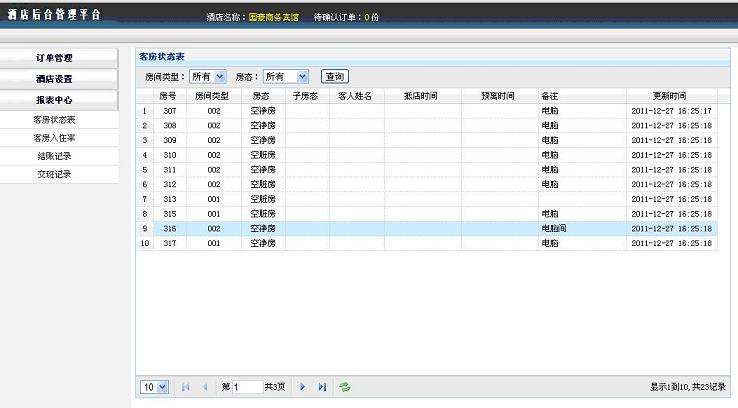
Task: Select room 312 cell
Action: click(x=170, y=184)
